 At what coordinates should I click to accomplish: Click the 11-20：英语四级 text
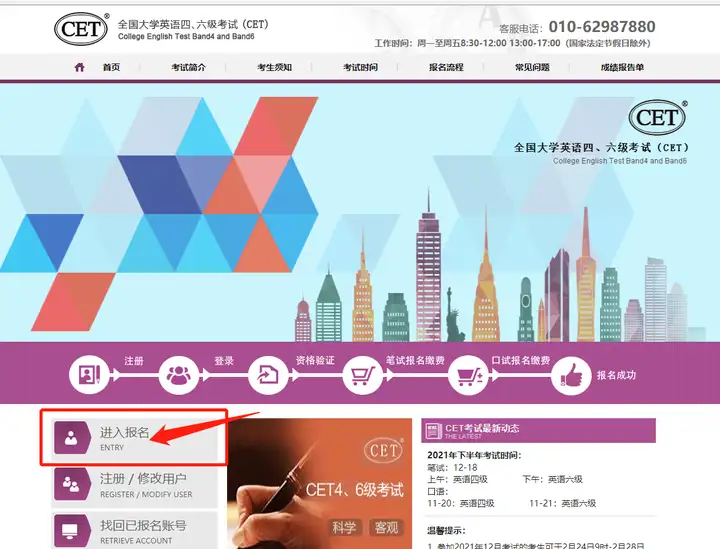[x=461, y=503]
